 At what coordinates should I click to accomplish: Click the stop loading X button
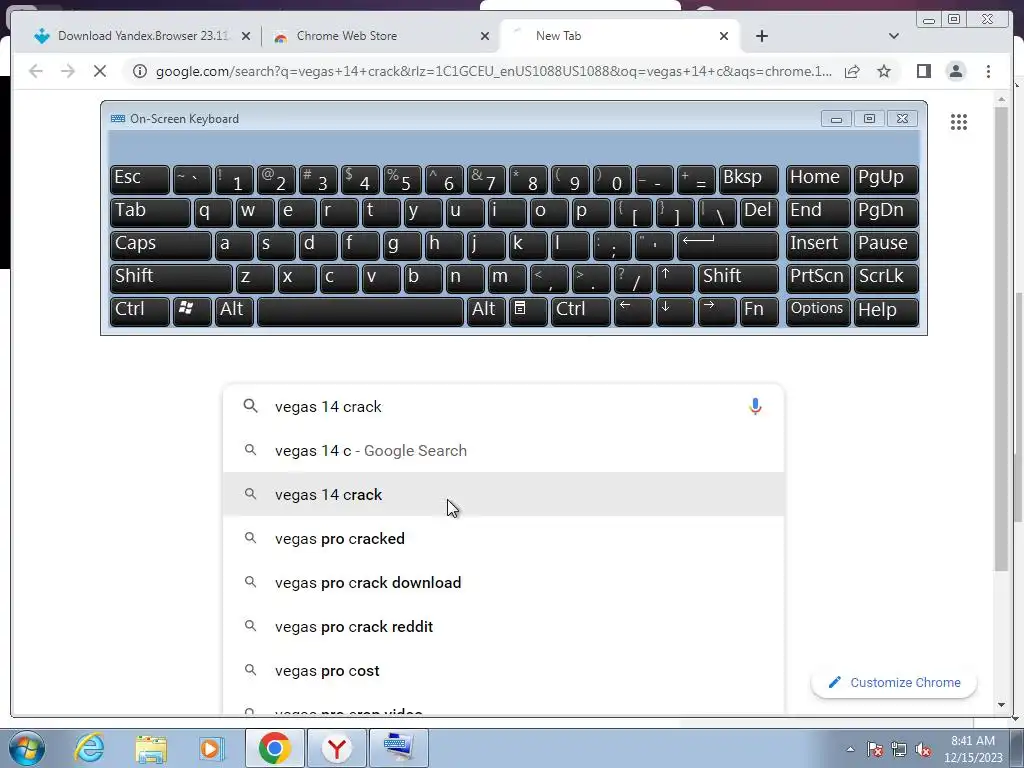100,71
